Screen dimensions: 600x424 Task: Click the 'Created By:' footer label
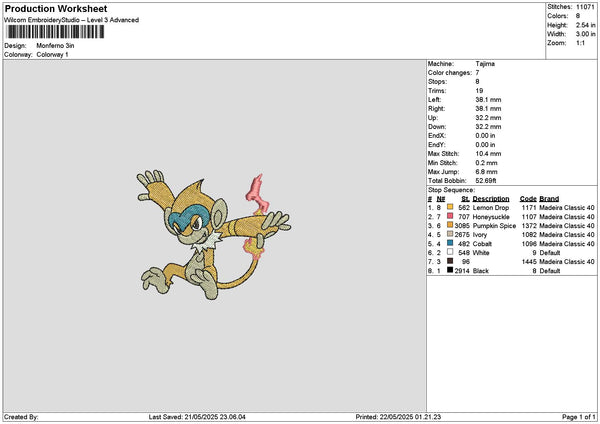(x=21, y=417)
